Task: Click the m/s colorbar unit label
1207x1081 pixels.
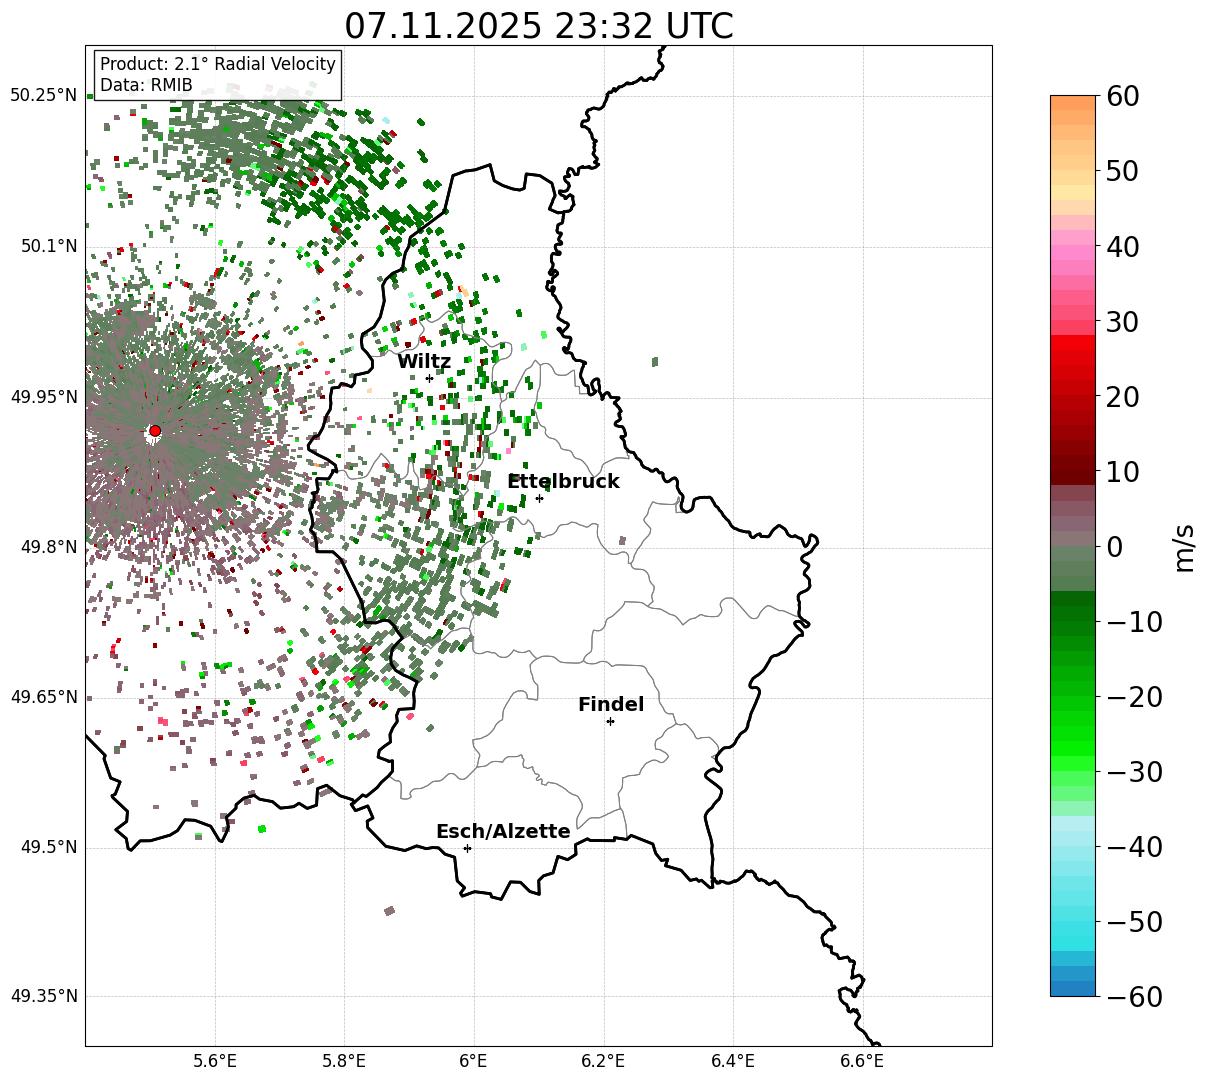Action: pyautogui.click(x=1184, y=546)
